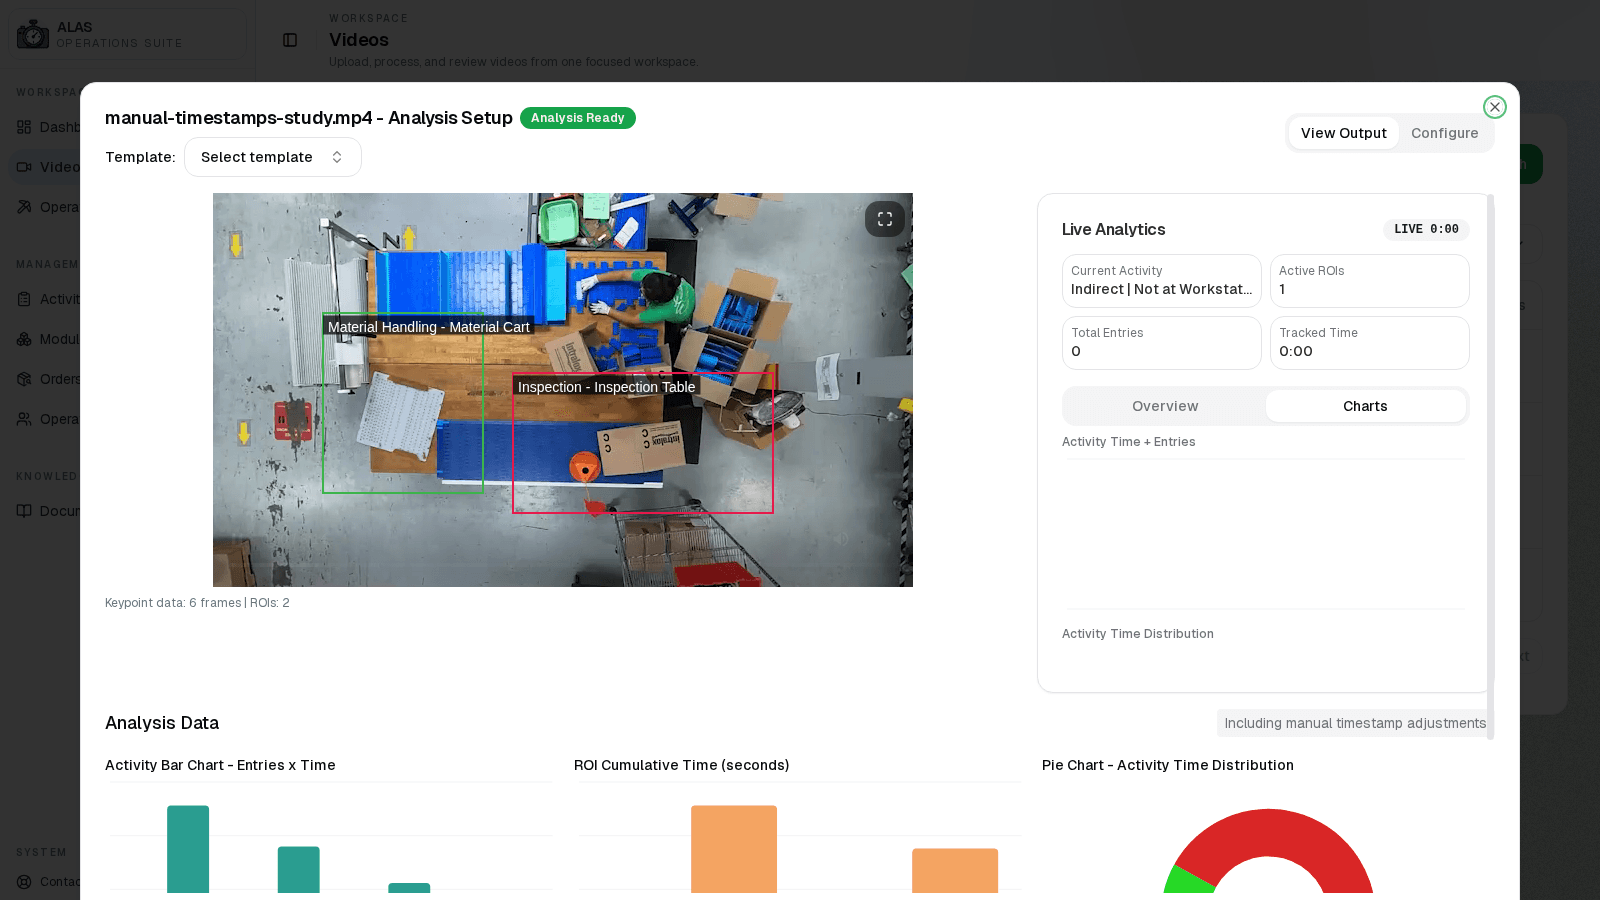
Task: Click the Inspection - Inspection Table ROI label
Action: tap(606, 387)
